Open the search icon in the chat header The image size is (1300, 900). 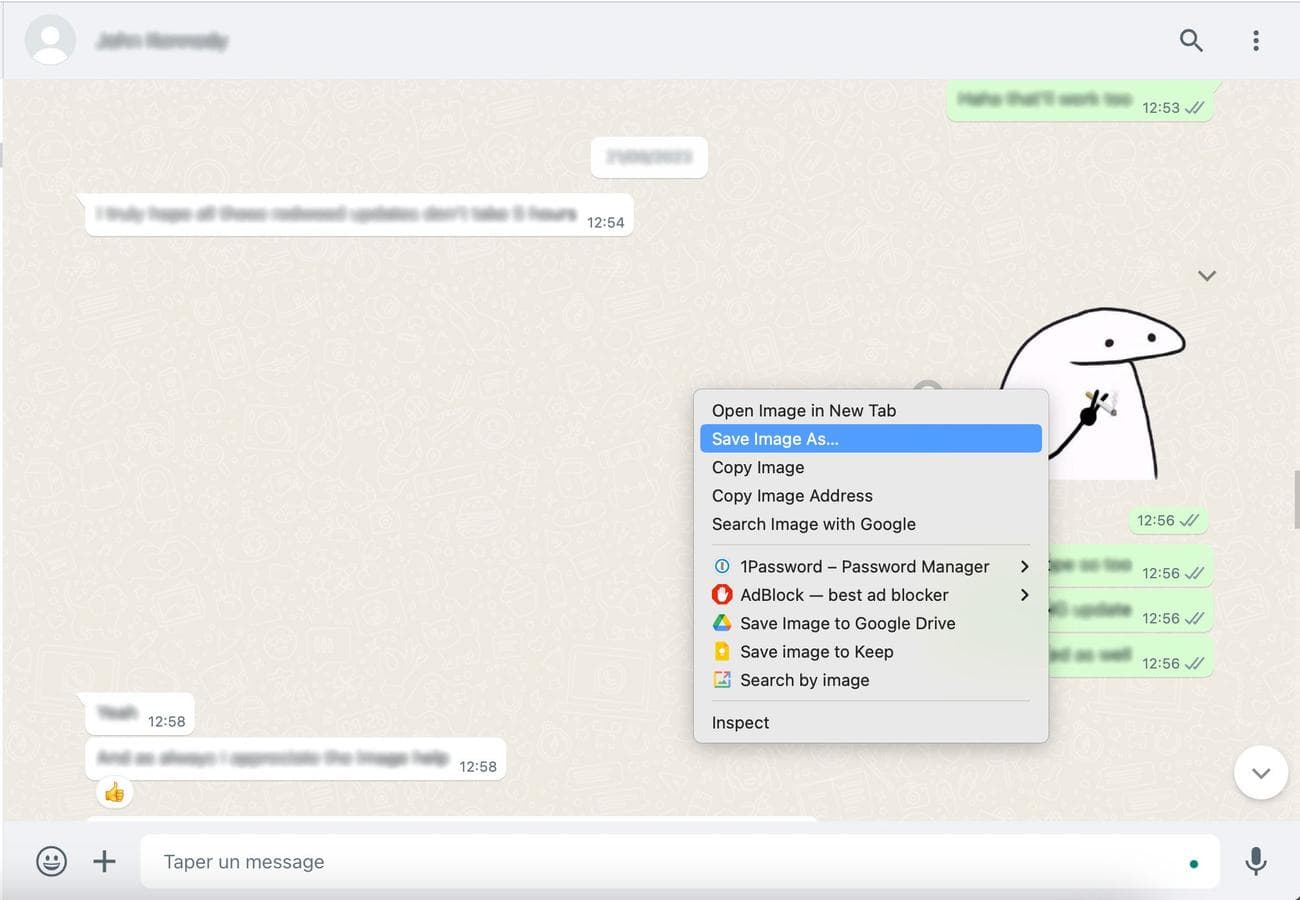(x=1190, y=40)
